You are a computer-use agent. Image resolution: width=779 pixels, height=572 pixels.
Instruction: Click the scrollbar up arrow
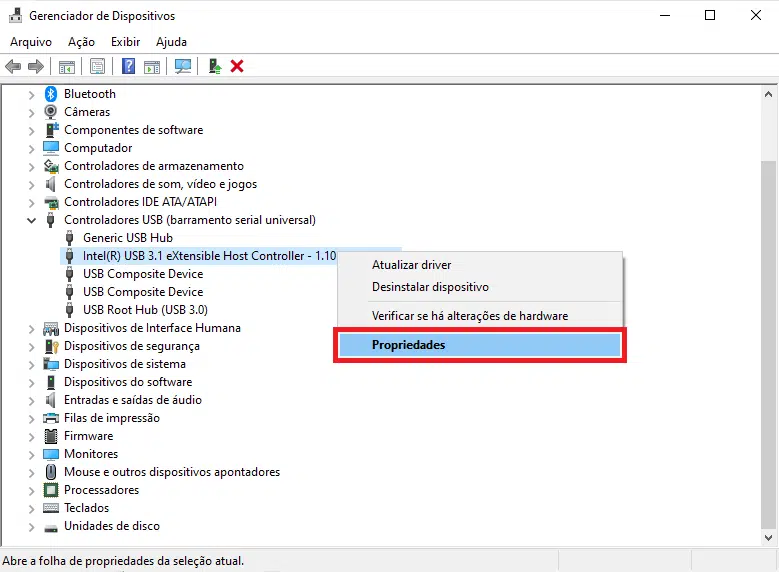(769, 94)
